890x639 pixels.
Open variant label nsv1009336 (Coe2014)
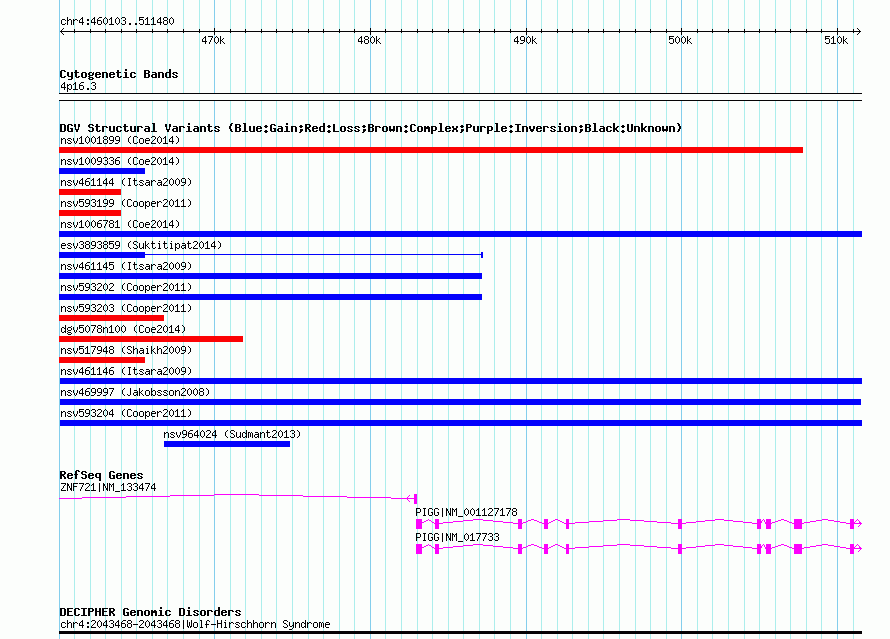[120, 161]
